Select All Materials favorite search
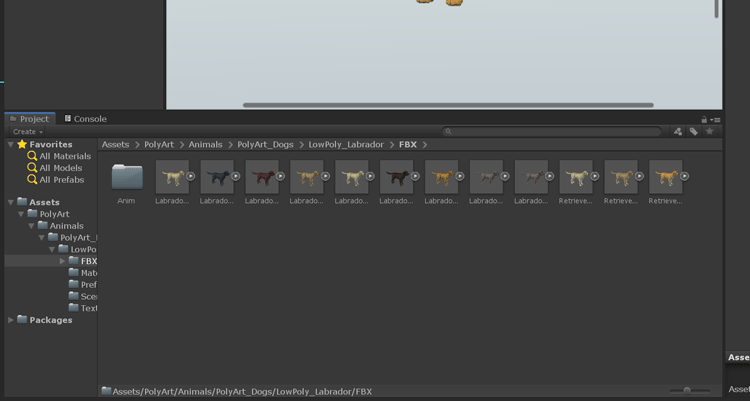The height and width of the screenshot is (402, 750). tap(65, 156)
